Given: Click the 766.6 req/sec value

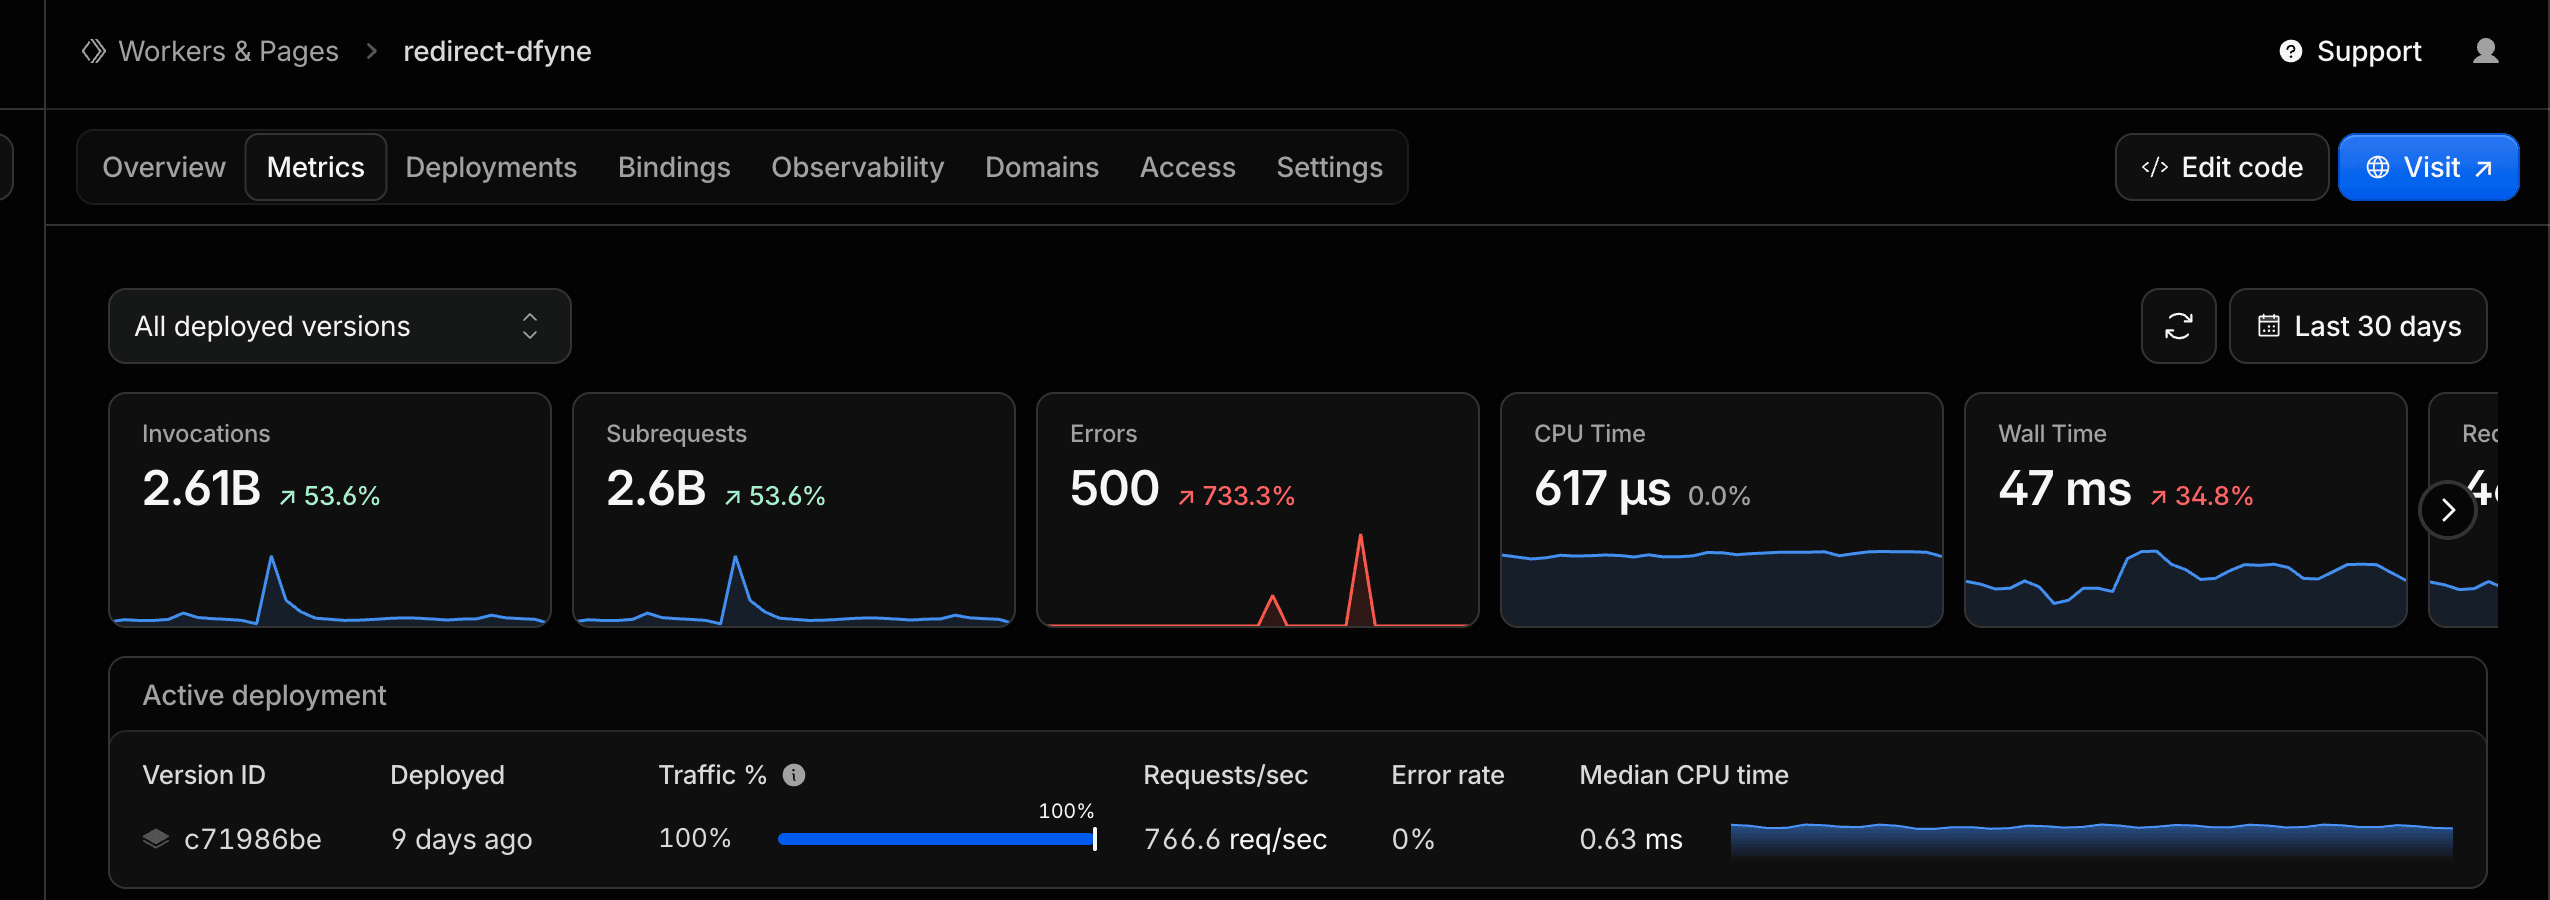Looking at the screenshot, I should [x=1235, y=839].
